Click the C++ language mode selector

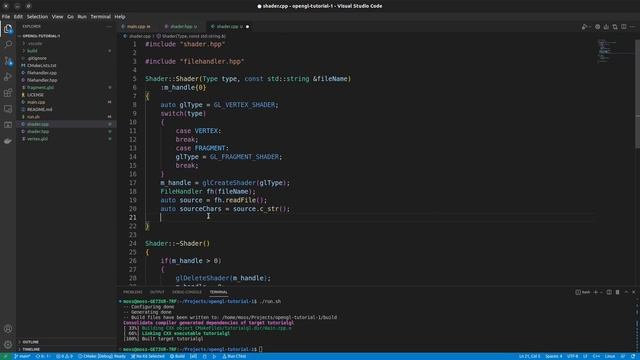596,356
